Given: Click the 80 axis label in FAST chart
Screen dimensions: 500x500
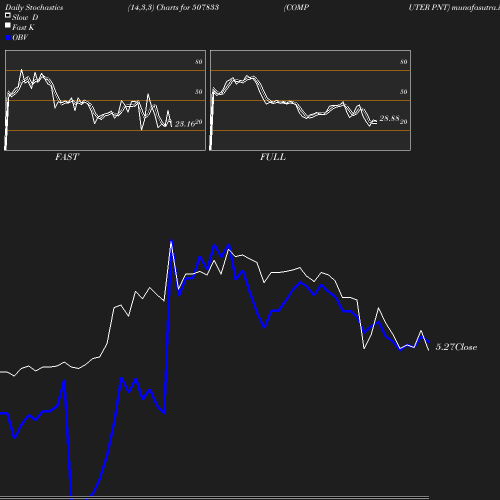Looking at the screenshot, I should [x=199, y=62].
